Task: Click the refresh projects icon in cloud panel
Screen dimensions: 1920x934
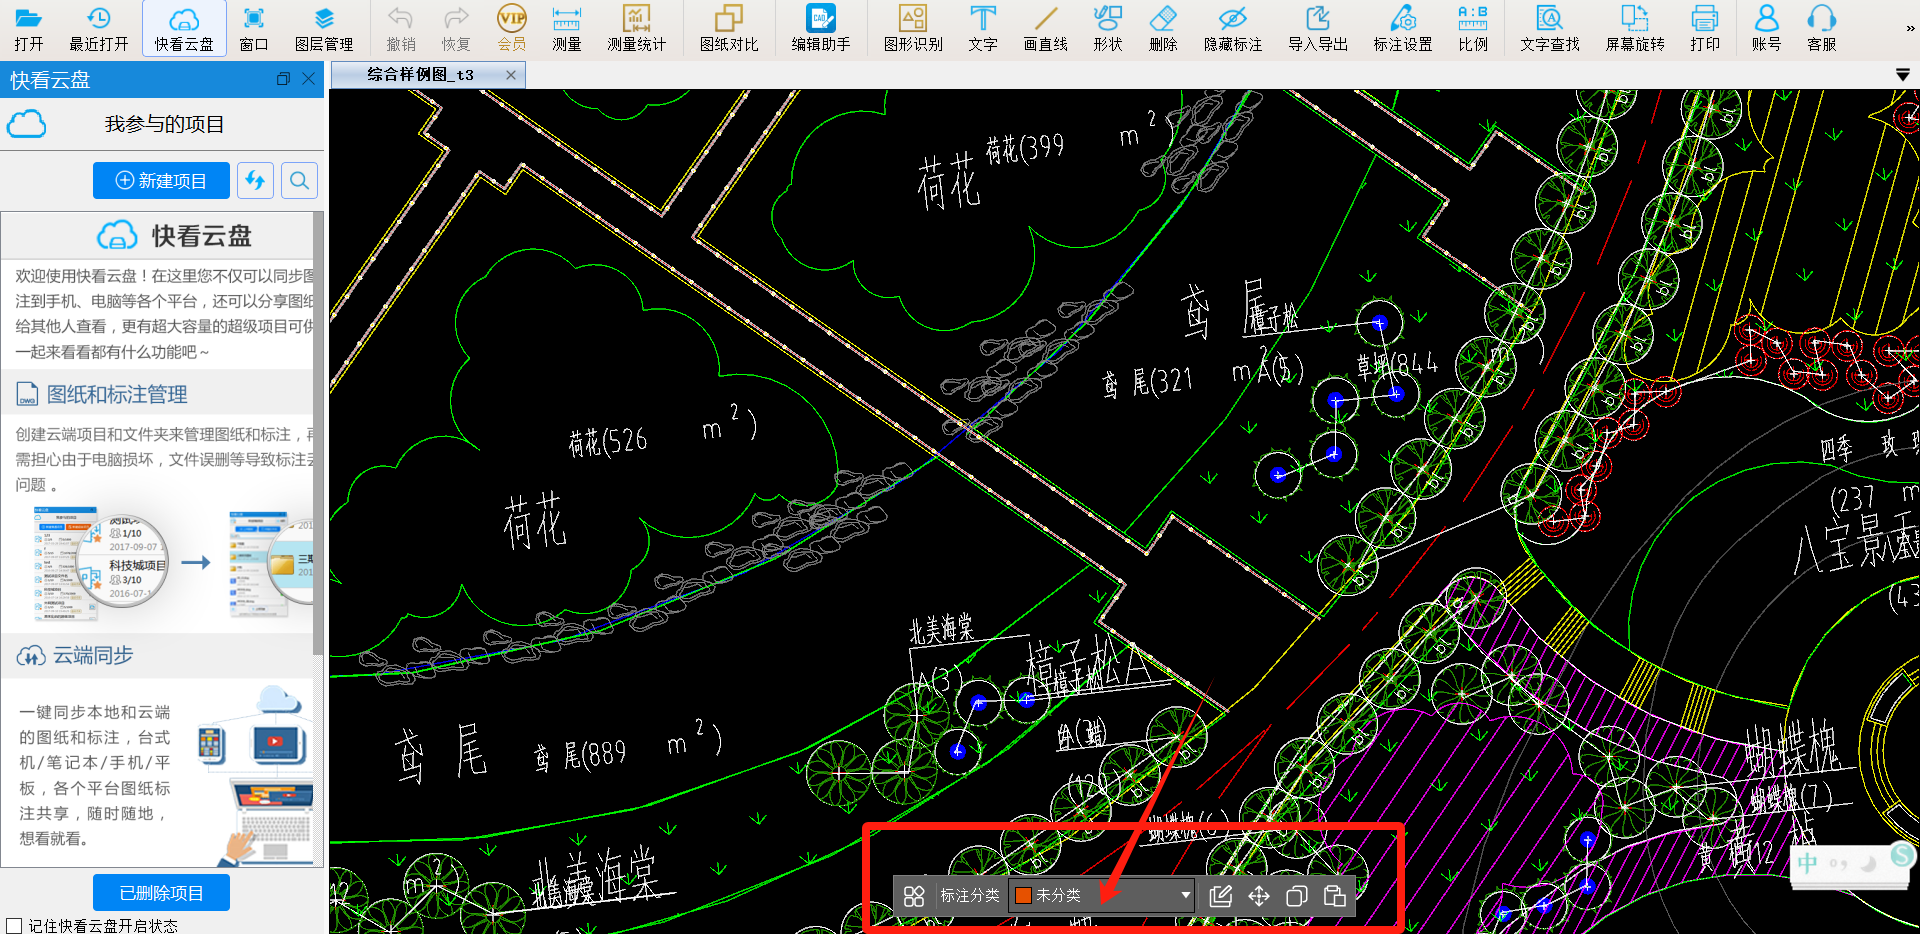Action: 255,180
